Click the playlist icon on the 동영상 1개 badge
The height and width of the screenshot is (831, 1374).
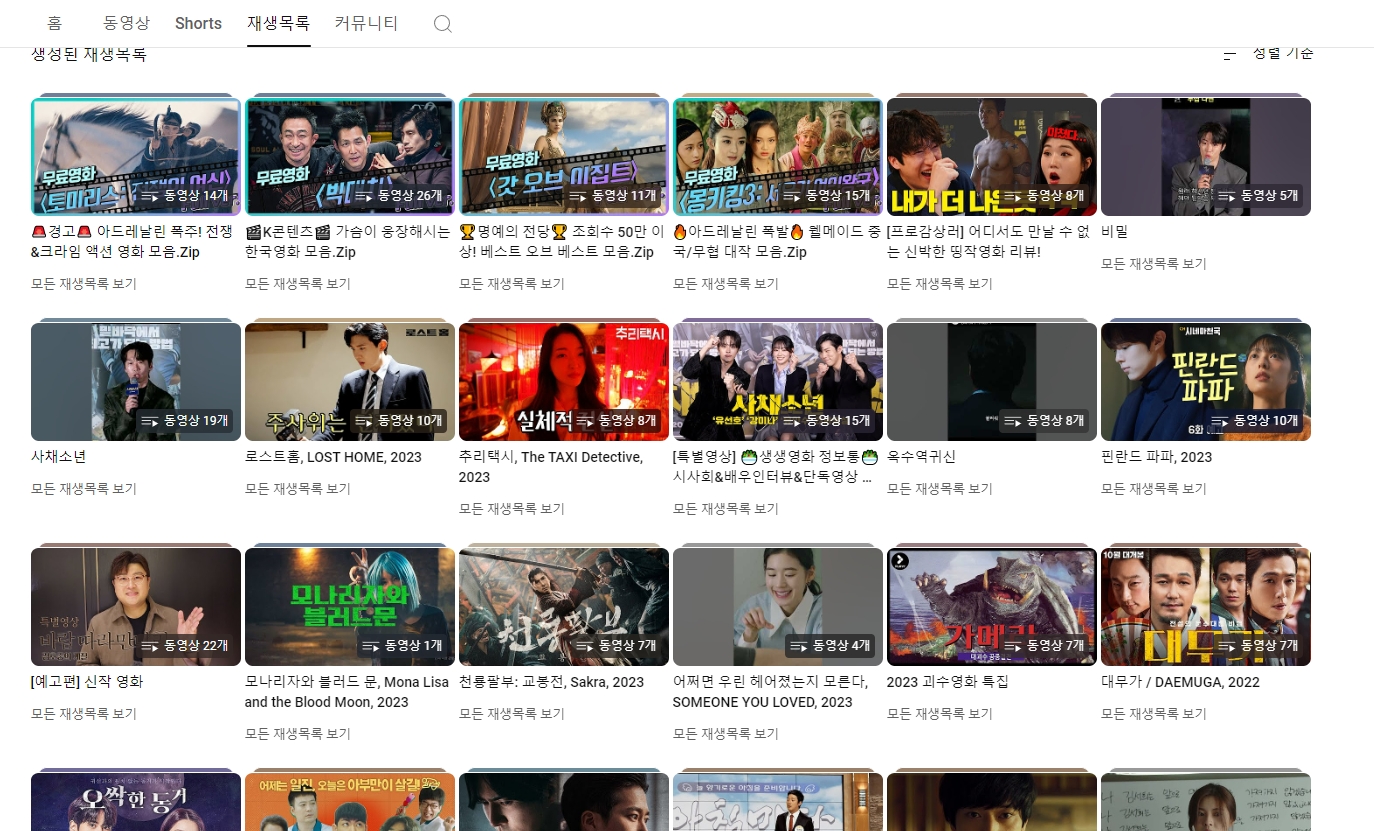pyautogui.click(x=370, y=646)
